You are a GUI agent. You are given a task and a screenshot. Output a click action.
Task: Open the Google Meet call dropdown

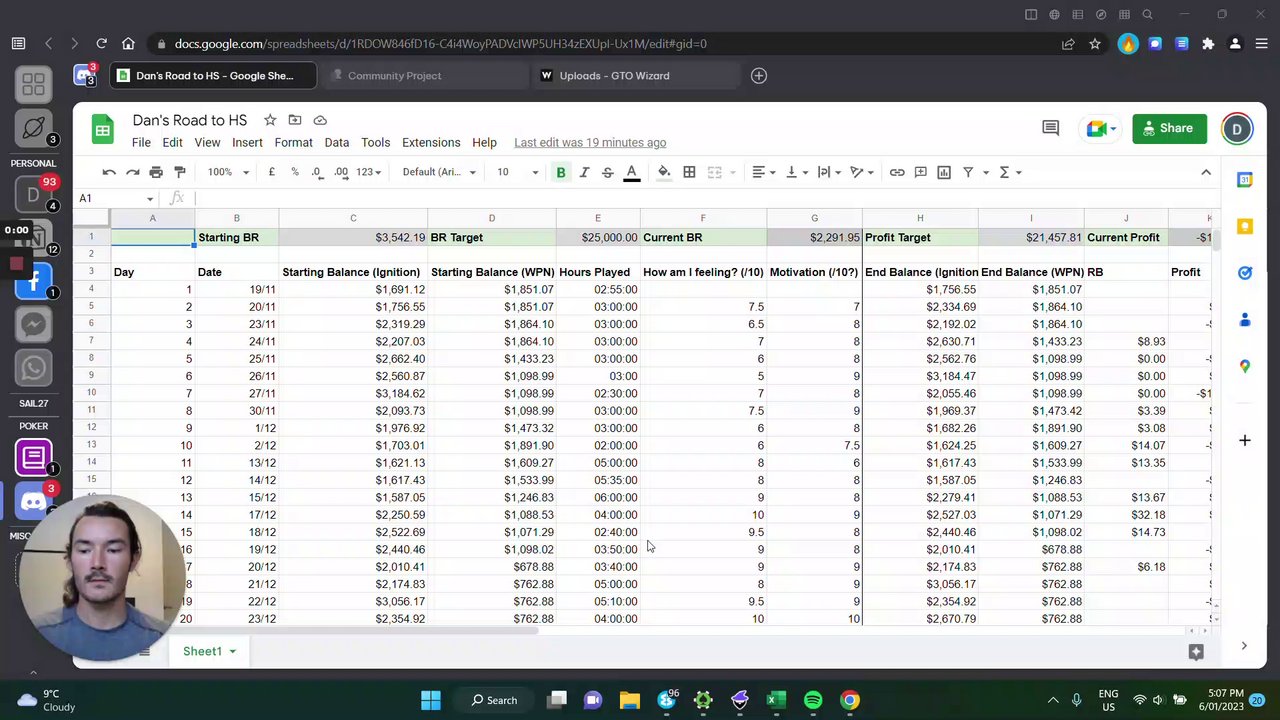1101,128
